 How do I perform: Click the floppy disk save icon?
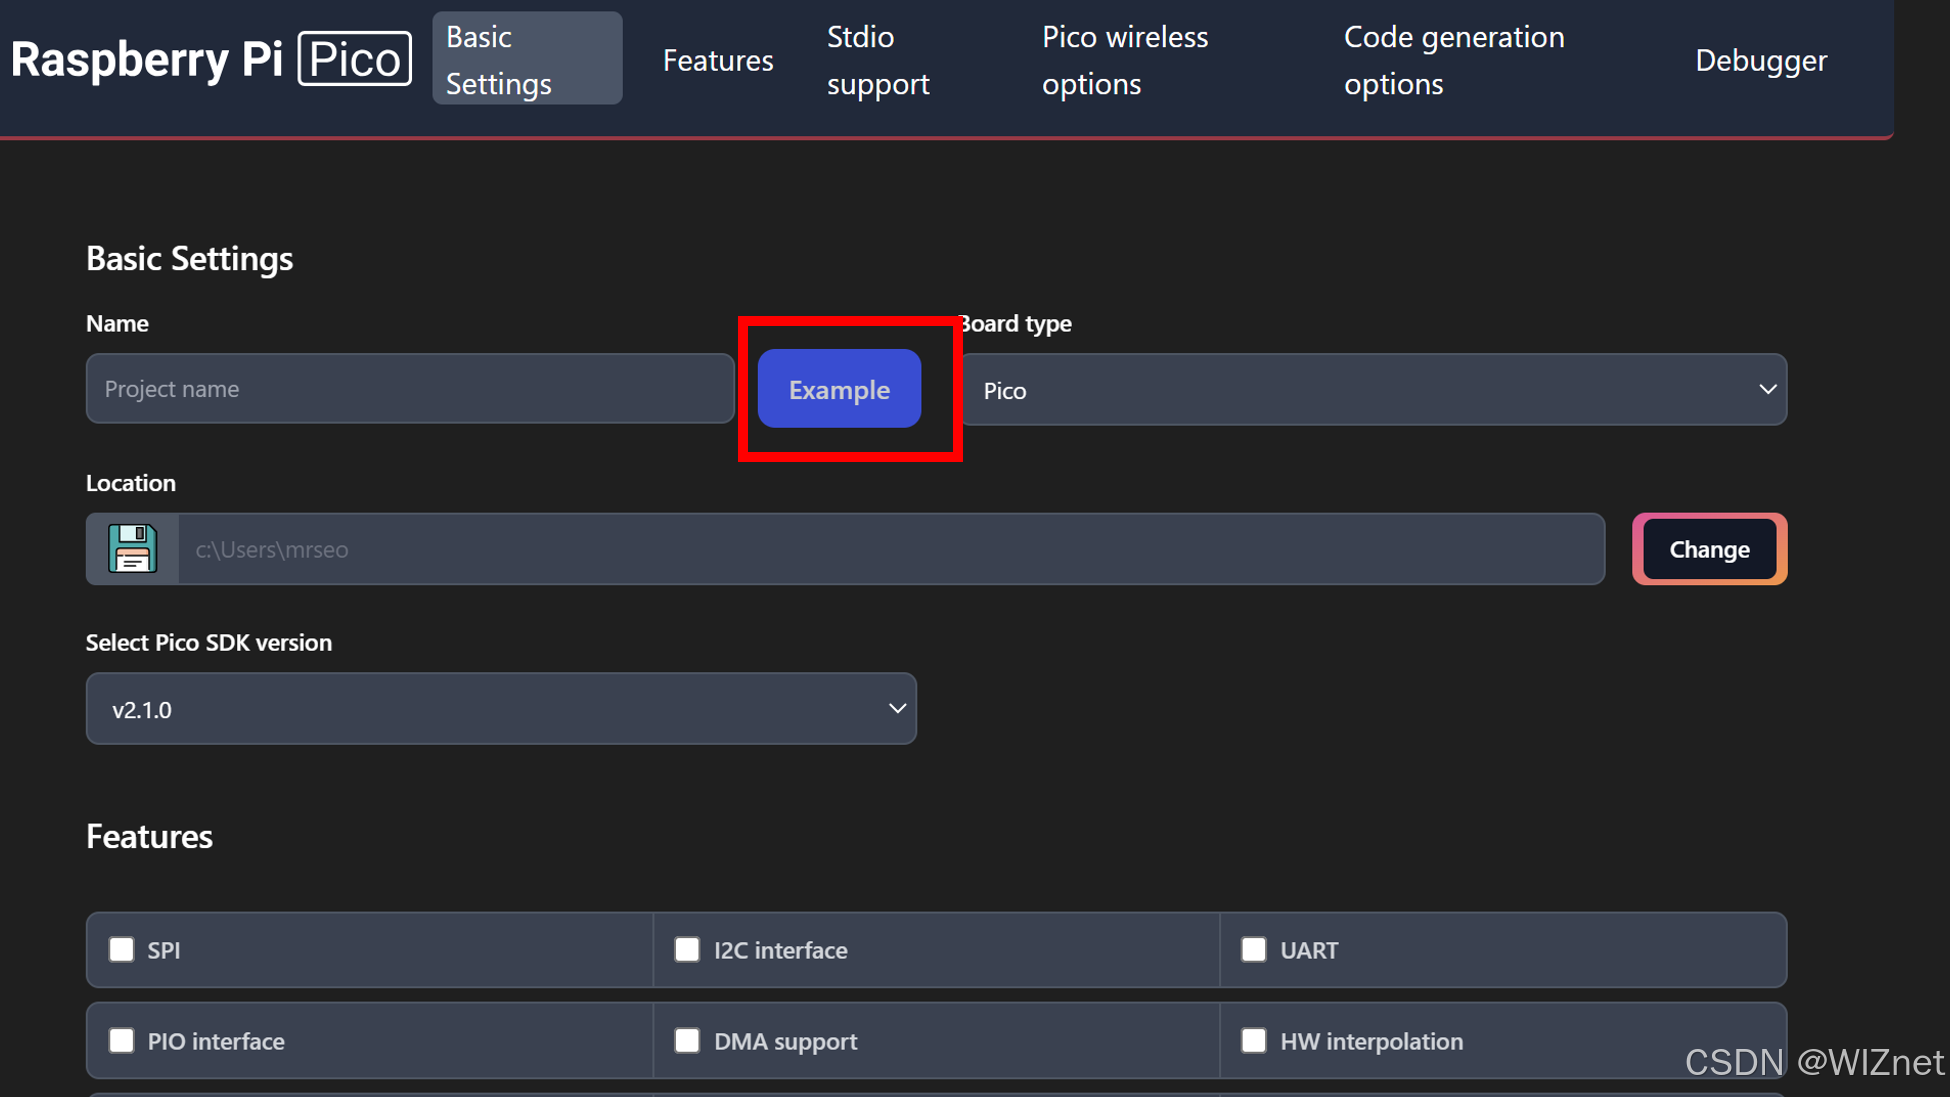point(132,548)
